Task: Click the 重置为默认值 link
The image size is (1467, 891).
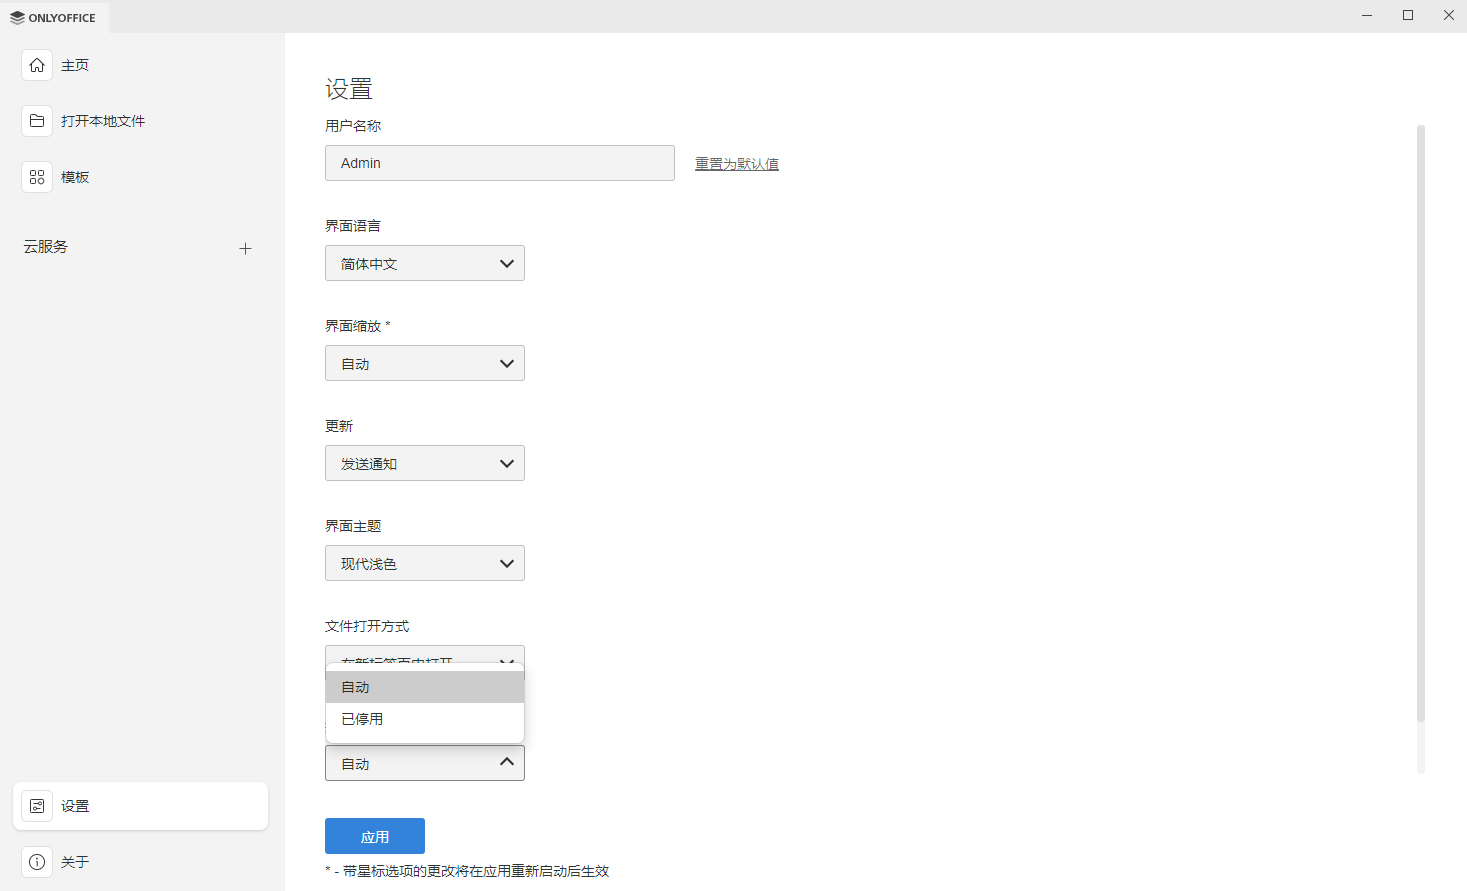Action: pos(737,164)
